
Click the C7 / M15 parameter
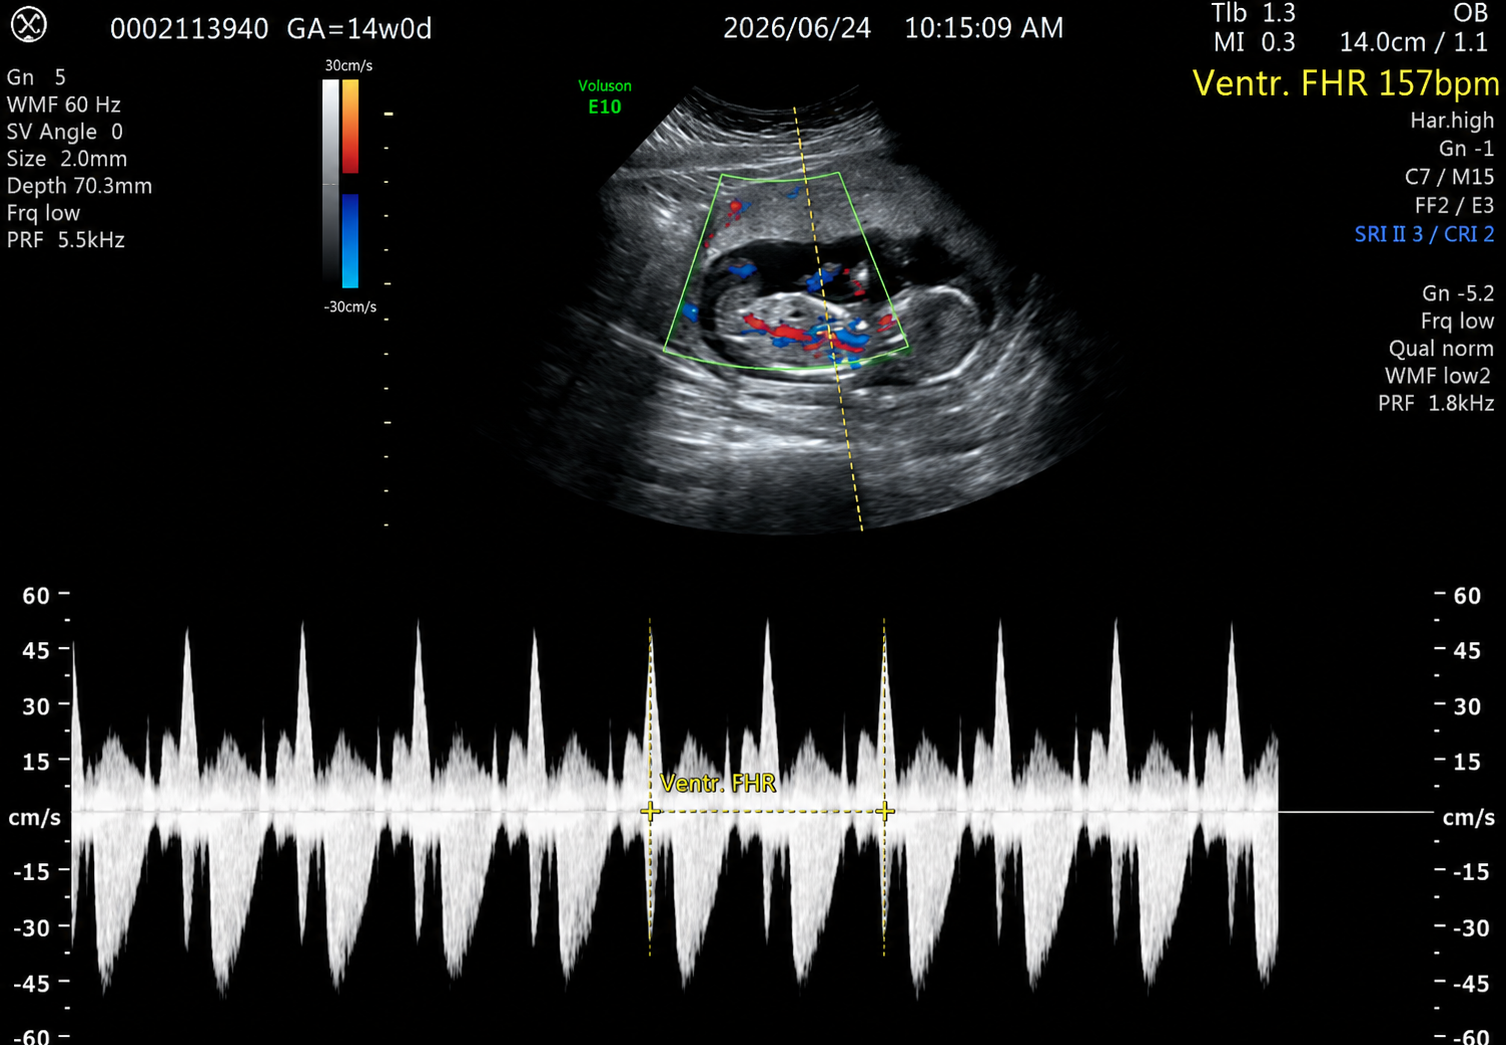click(x=1449, y=177)
